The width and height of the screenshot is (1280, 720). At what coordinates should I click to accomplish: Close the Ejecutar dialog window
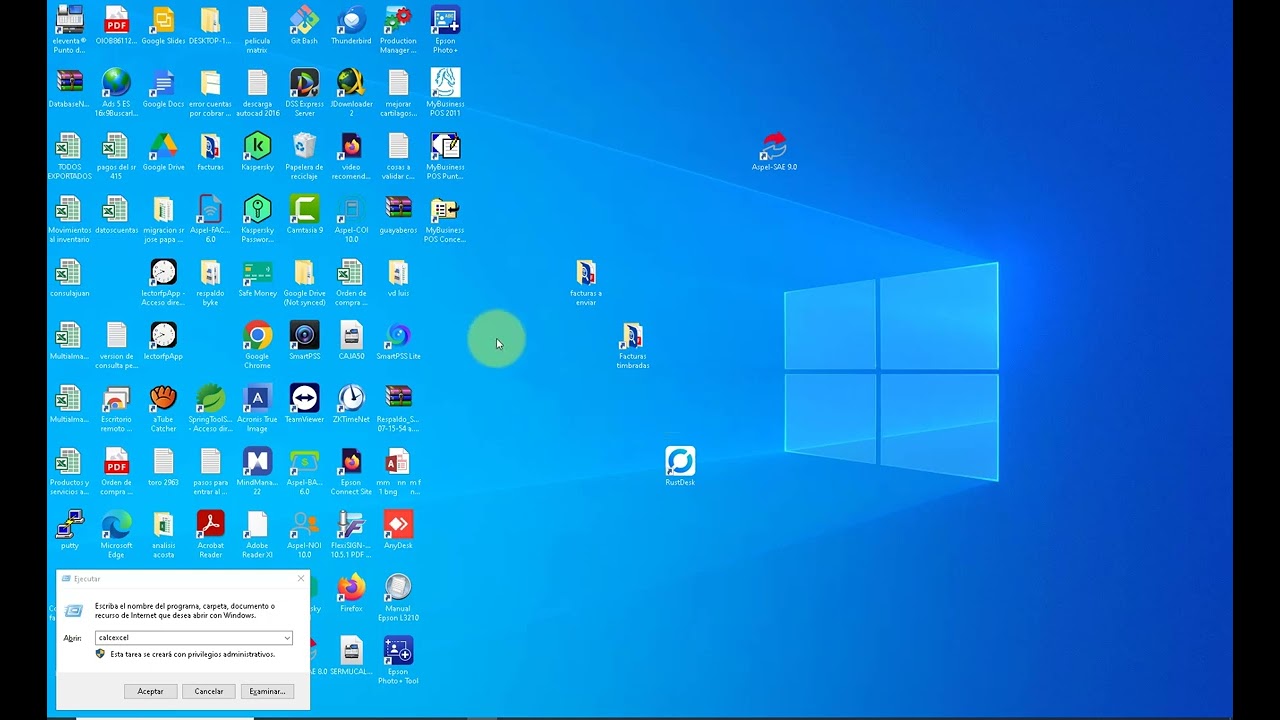click(301, 579)
